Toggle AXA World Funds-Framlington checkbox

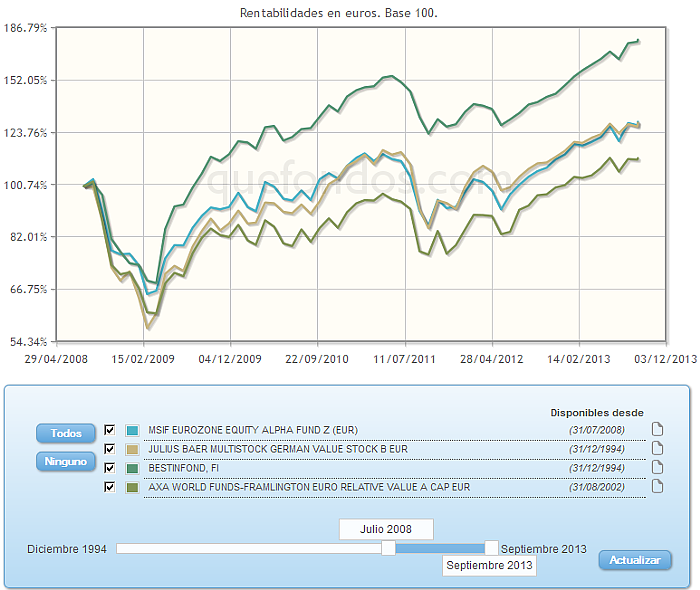coord(109,486)
